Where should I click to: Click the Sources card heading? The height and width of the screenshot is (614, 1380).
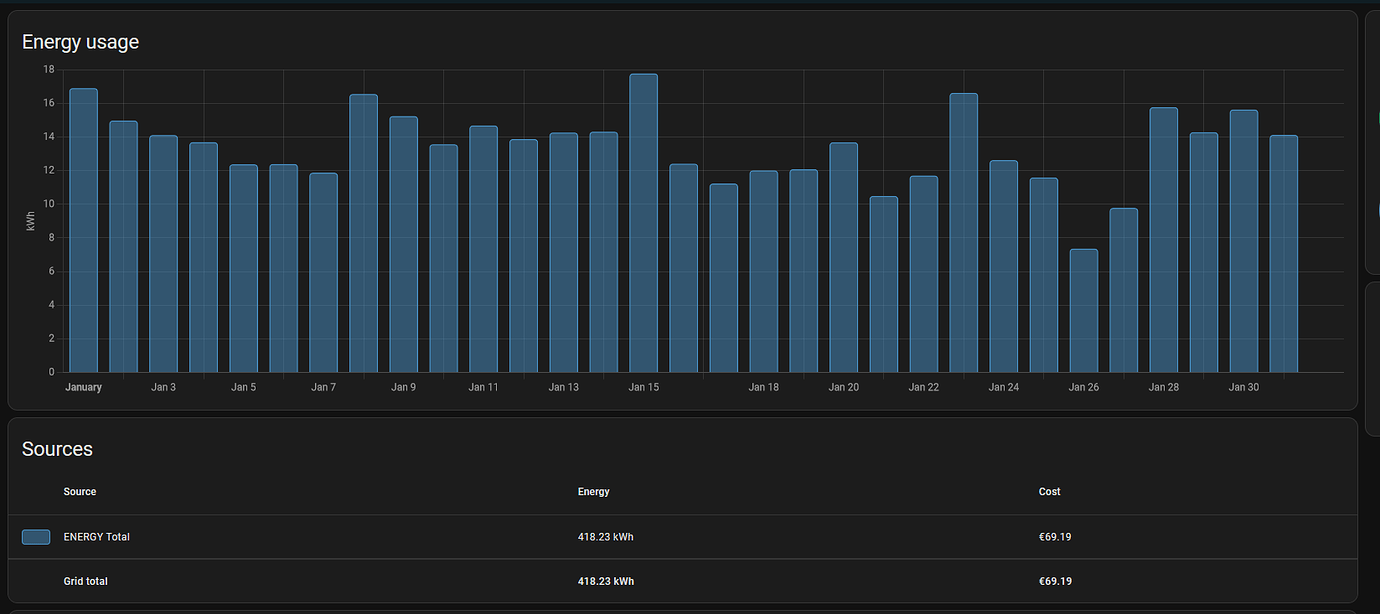[57, 449]
